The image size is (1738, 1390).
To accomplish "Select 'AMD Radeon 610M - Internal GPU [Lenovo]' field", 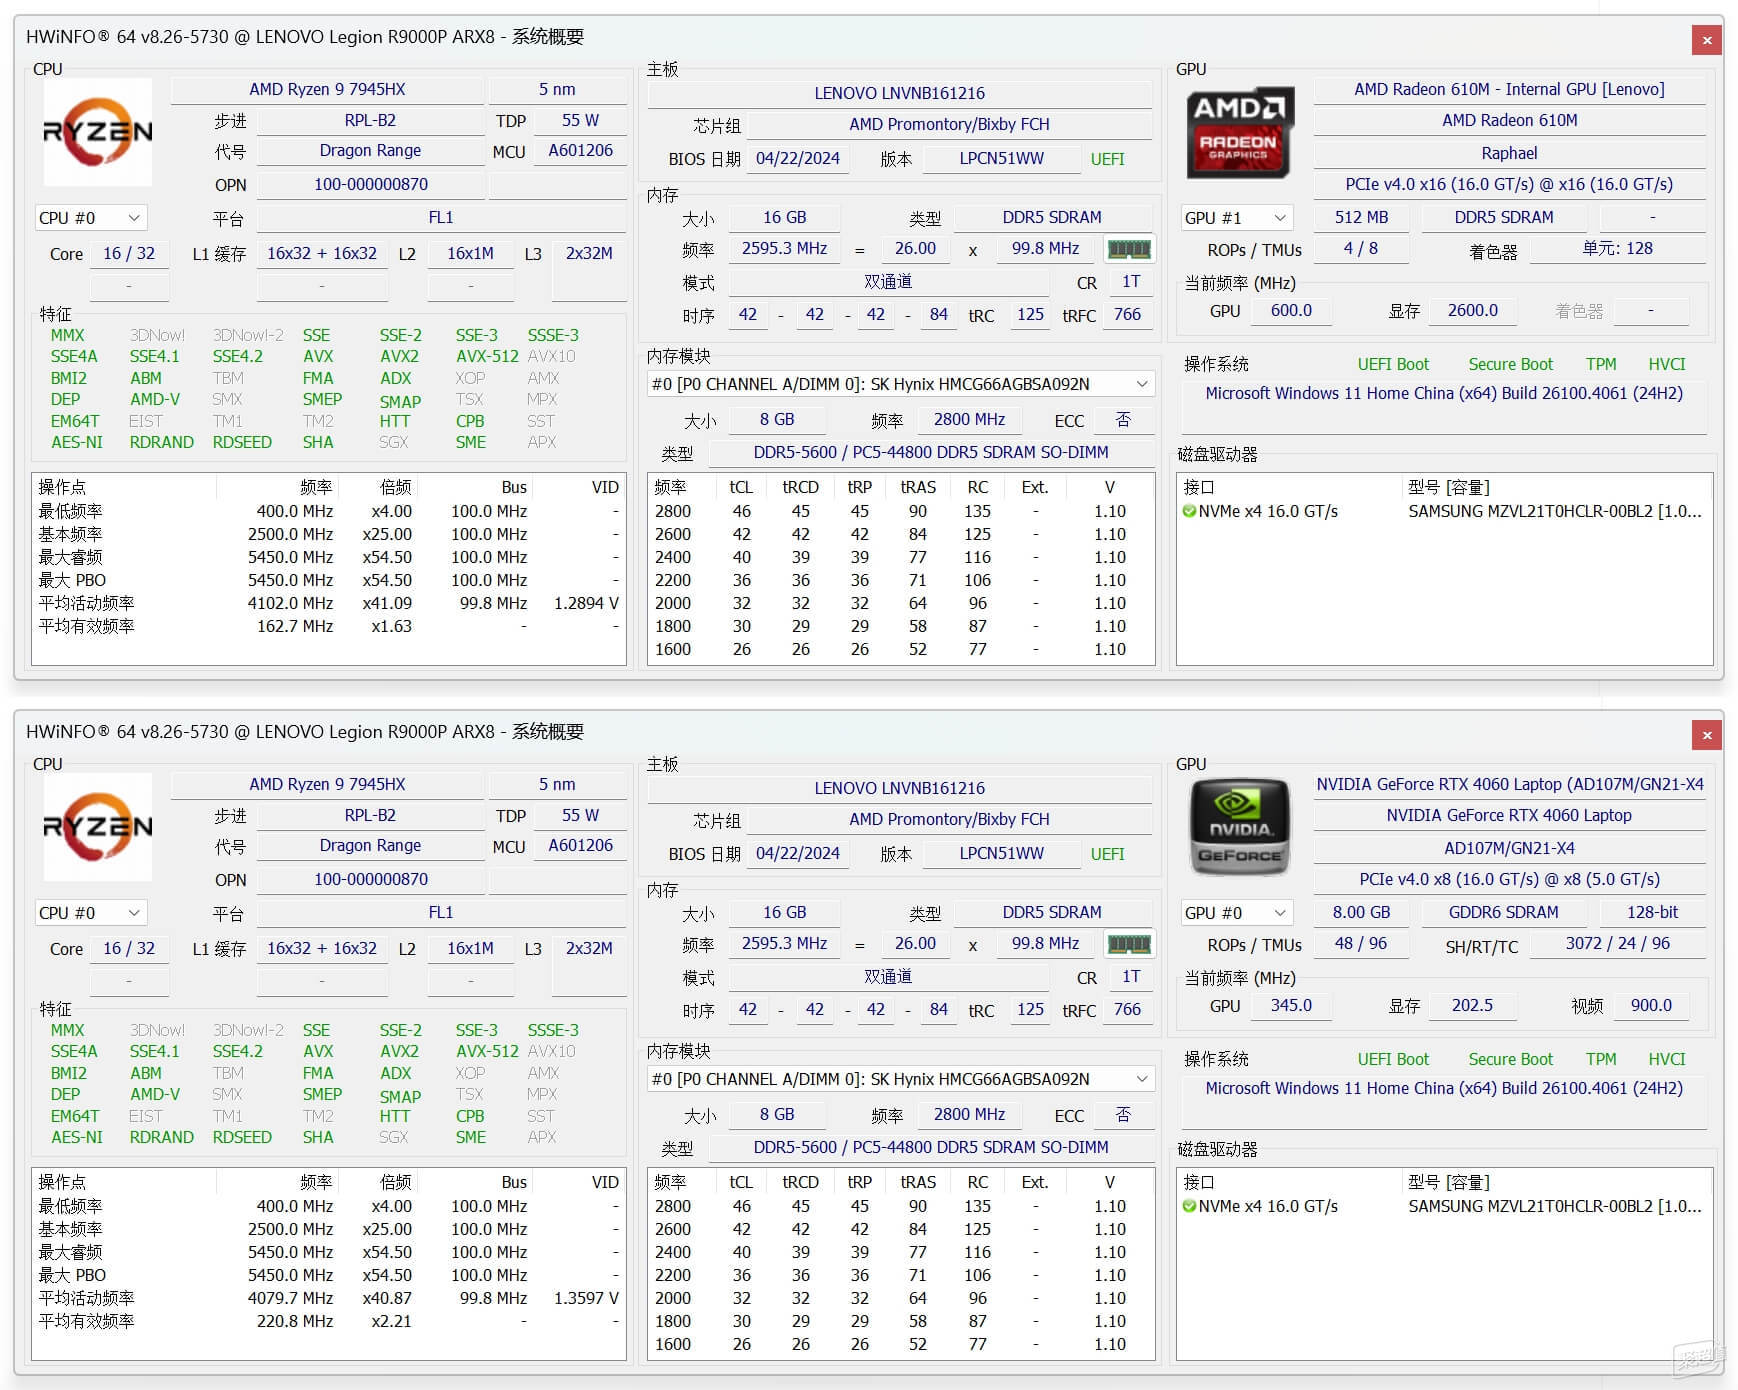I will tap(1509, 89).
